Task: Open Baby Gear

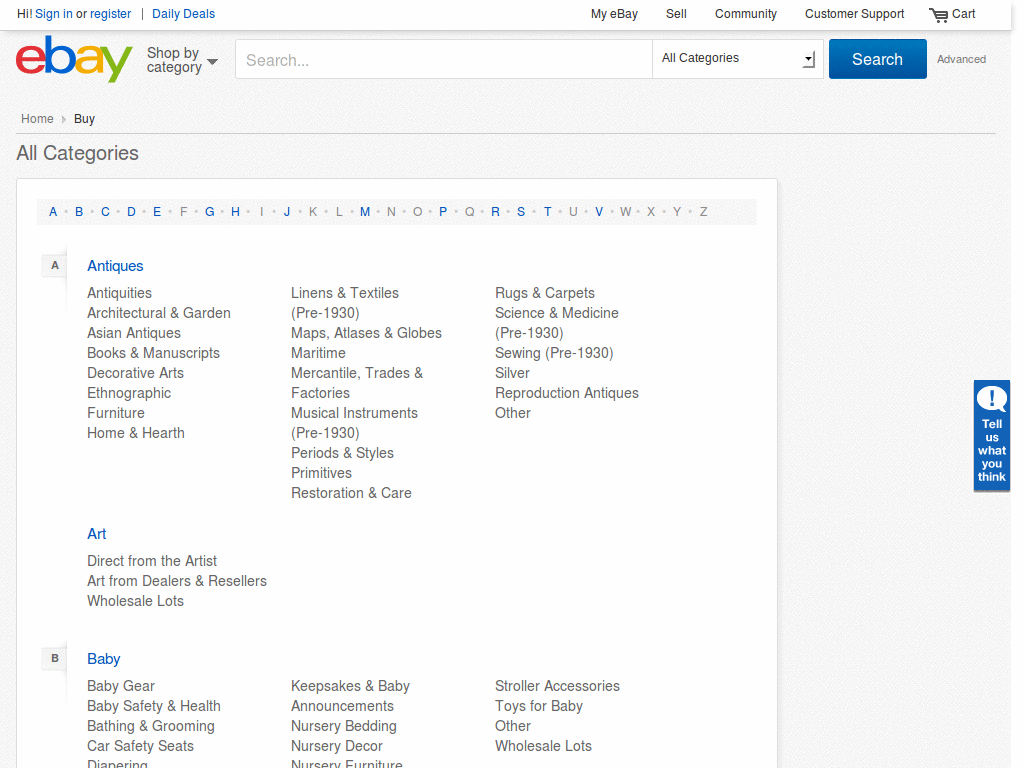Action: click(x=121, y=686)
